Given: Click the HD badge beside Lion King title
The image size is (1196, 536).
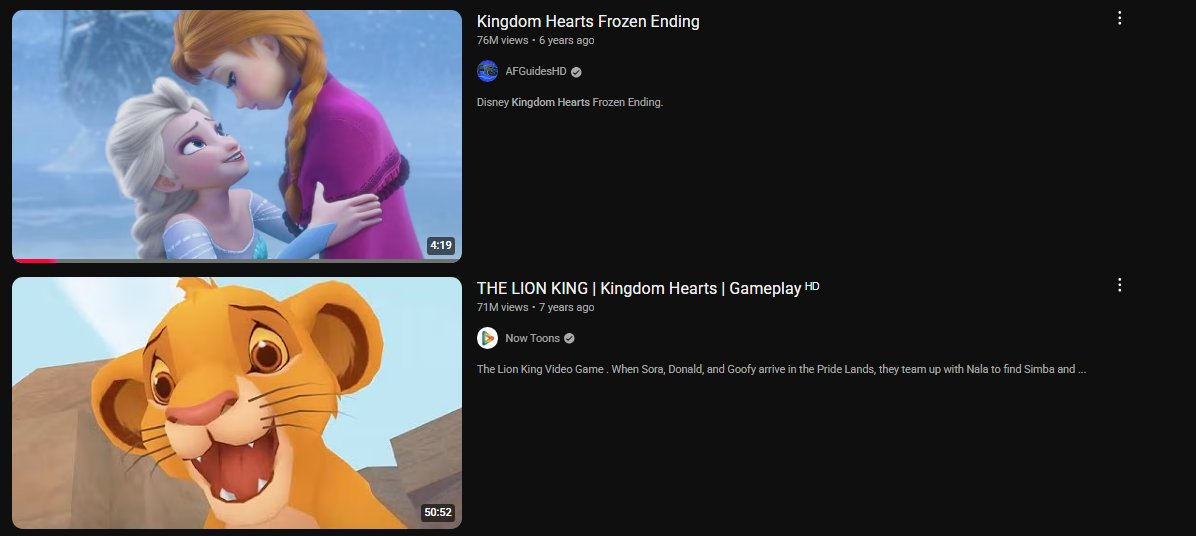Looking at the screenshot, I should [x=812, y=286].
